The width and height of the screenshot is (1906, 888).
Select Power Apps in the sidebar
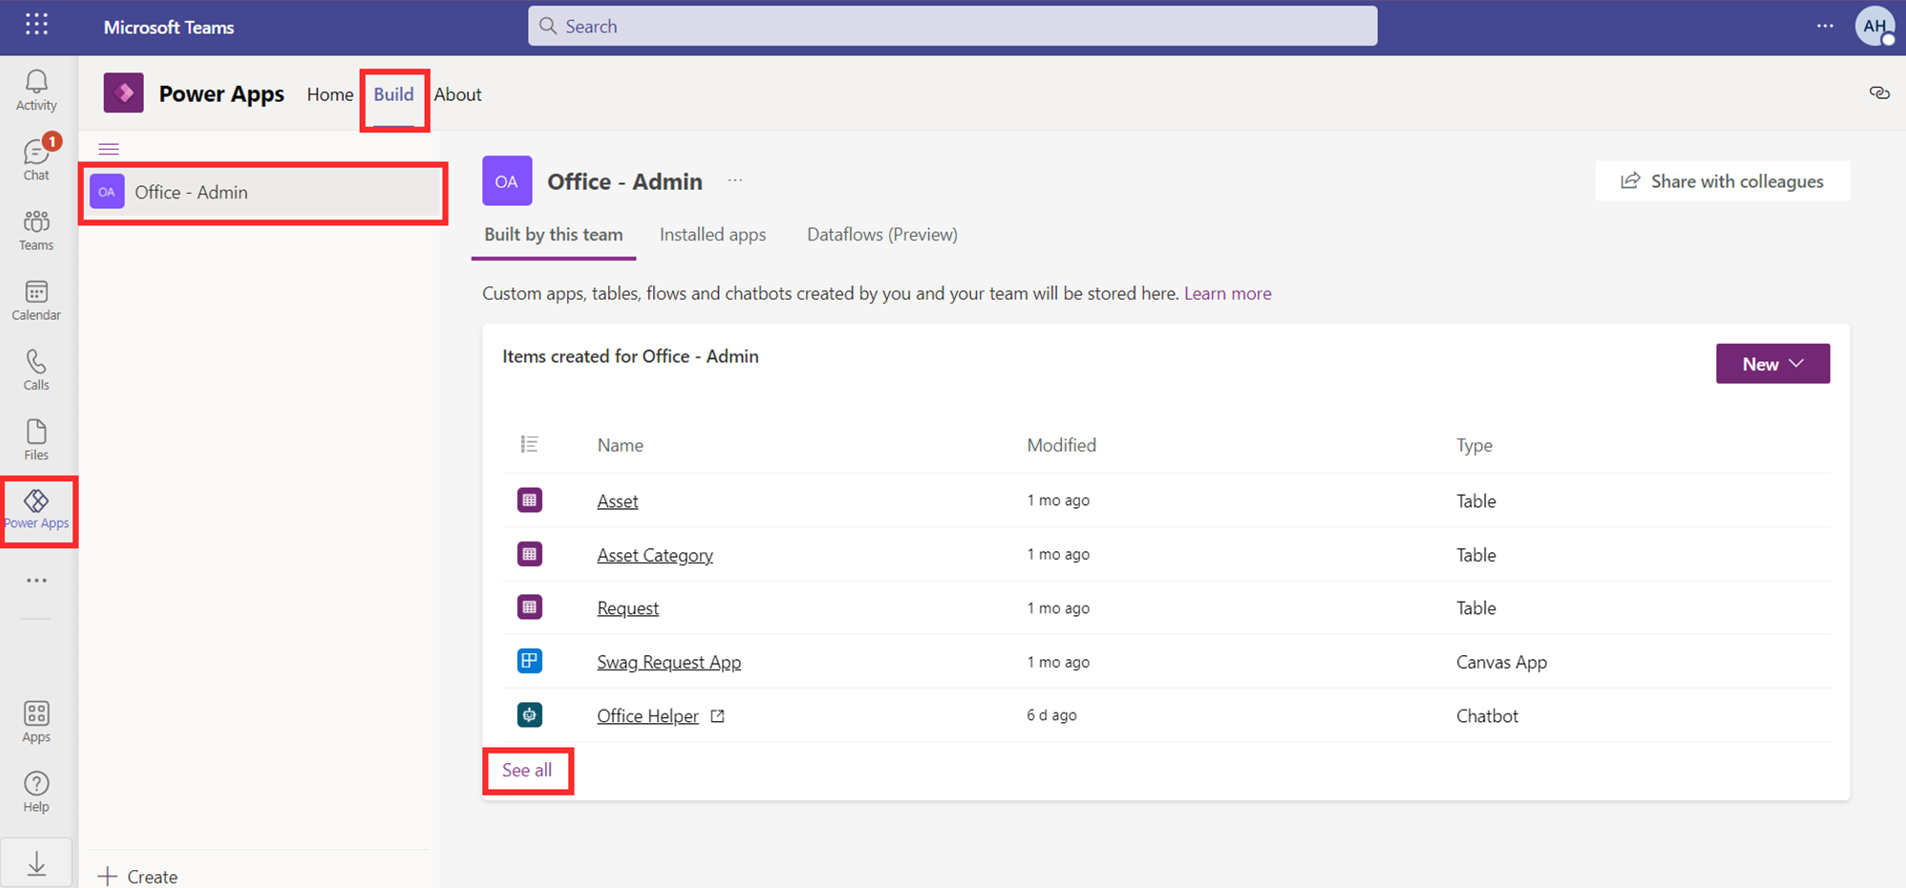coord(37,510)
